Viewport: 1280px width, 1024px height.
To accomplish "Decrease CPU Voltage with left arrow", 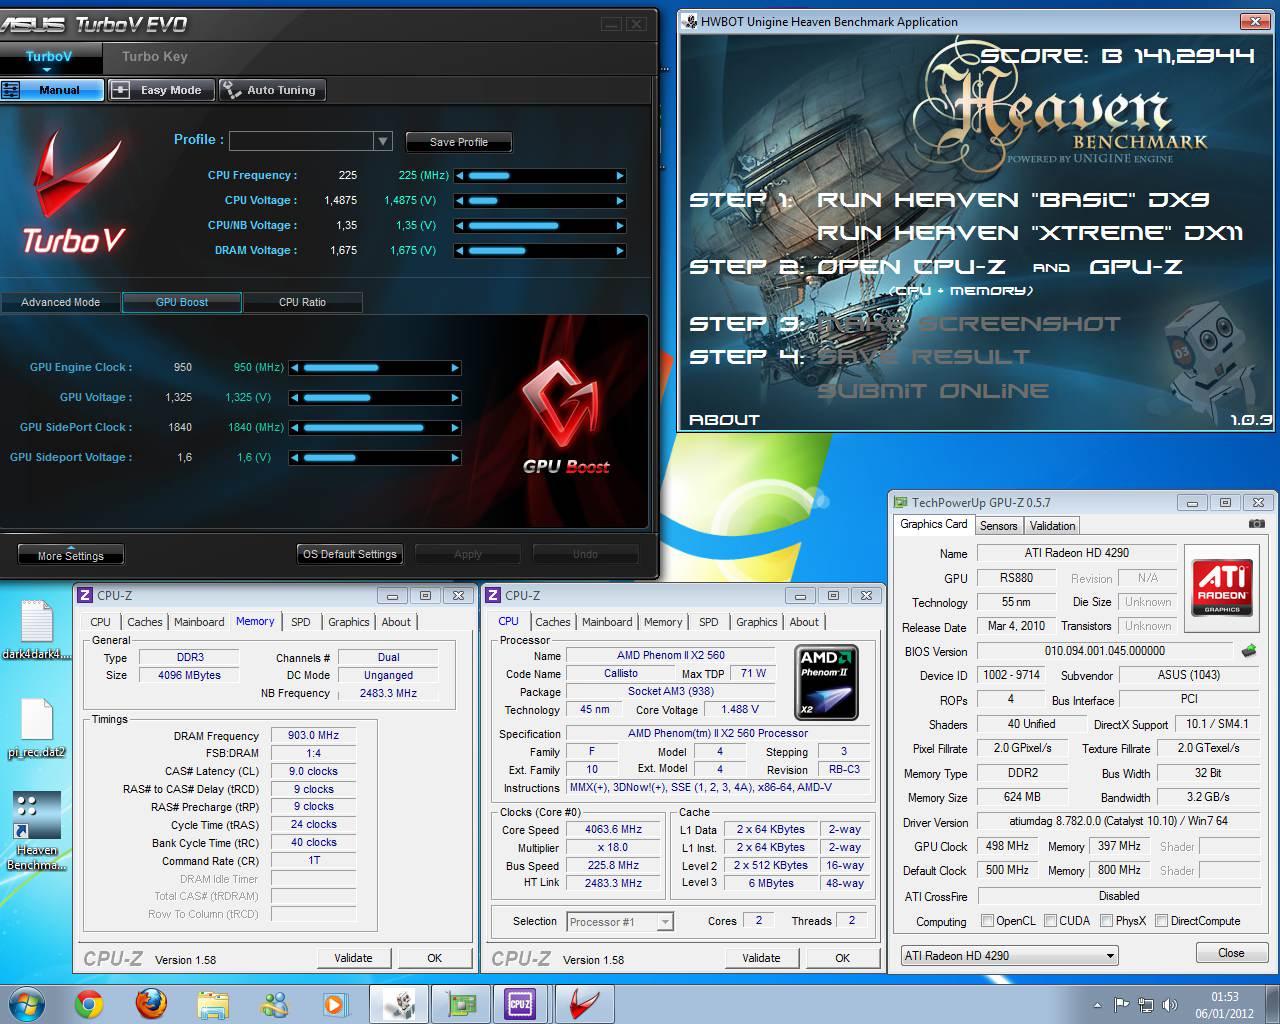I will pos(460,201).
